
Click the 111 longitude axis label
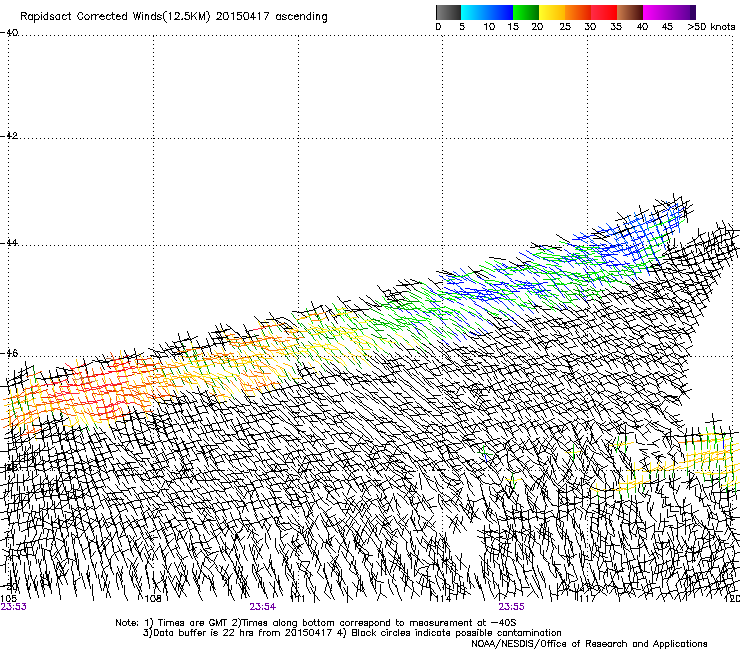(298, 598)
